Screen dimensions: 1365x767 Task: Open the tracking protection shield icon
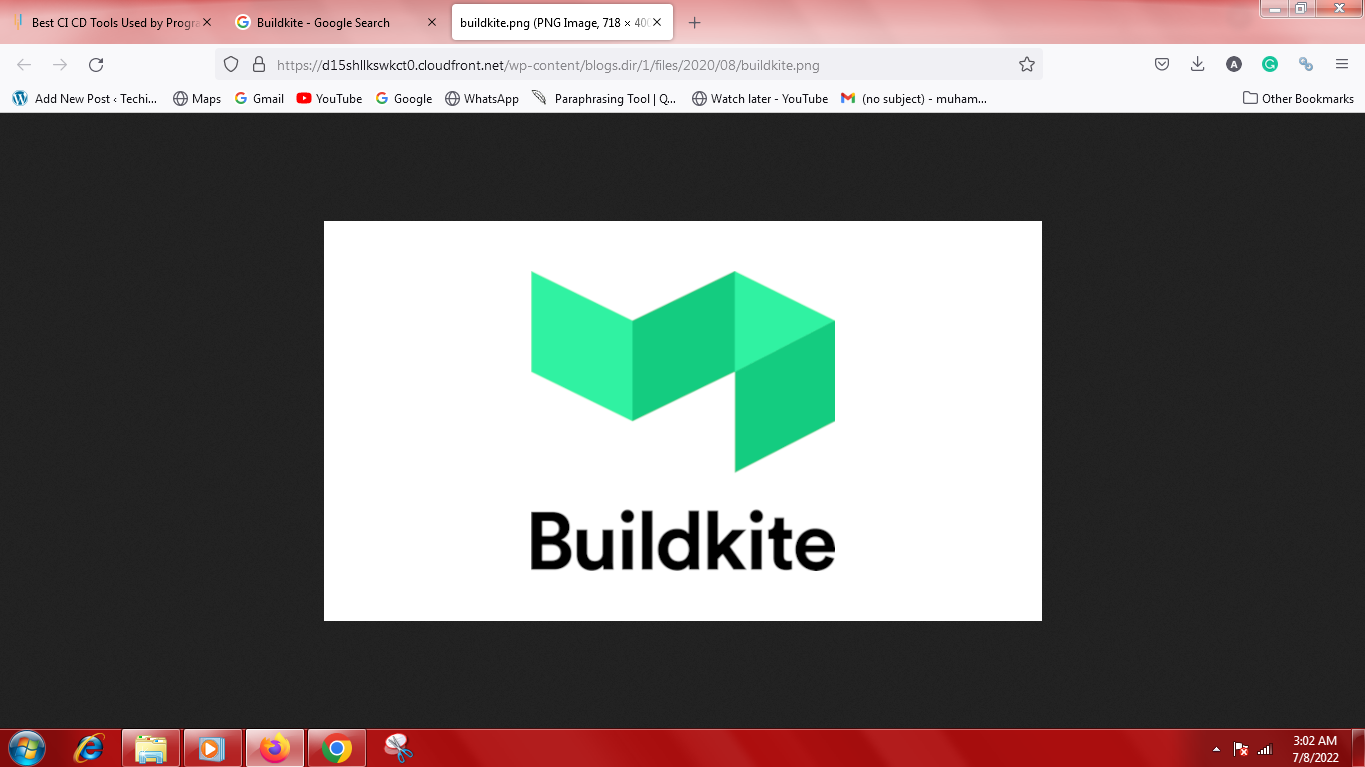point(231,65)
